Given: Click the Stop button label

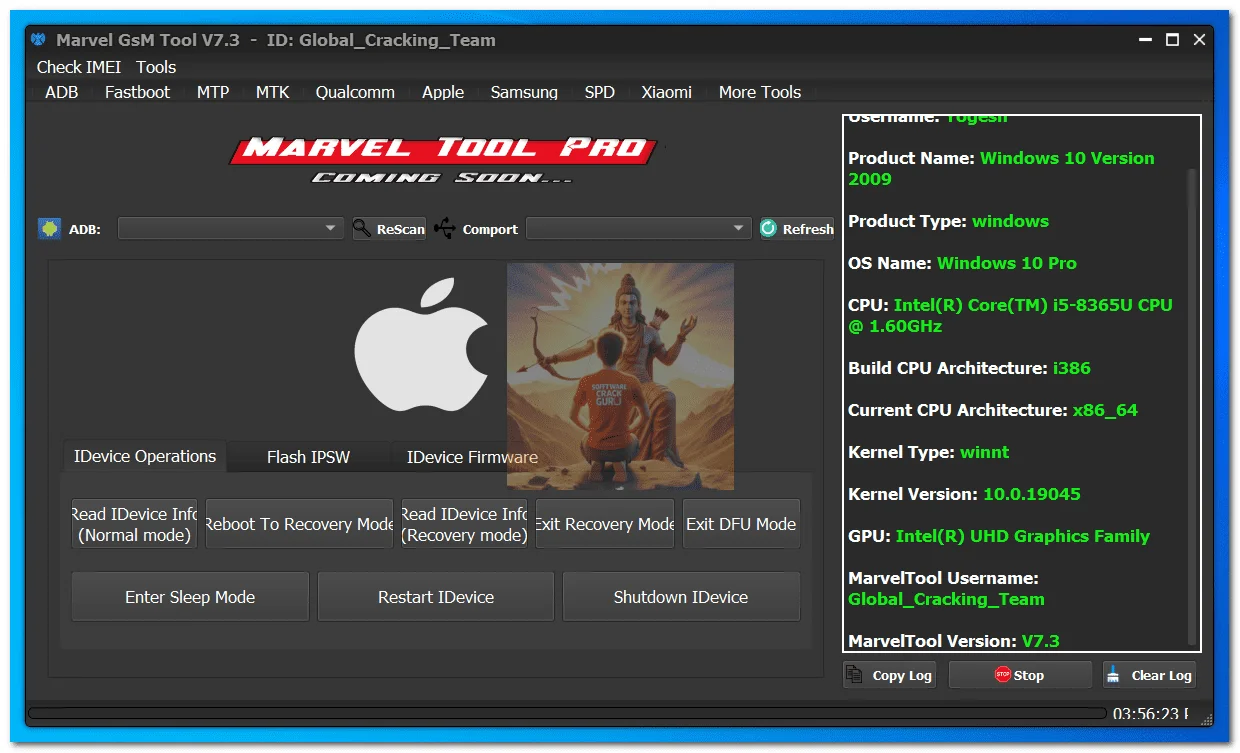Looking at the screenshot, I should tap(1029, 675).
